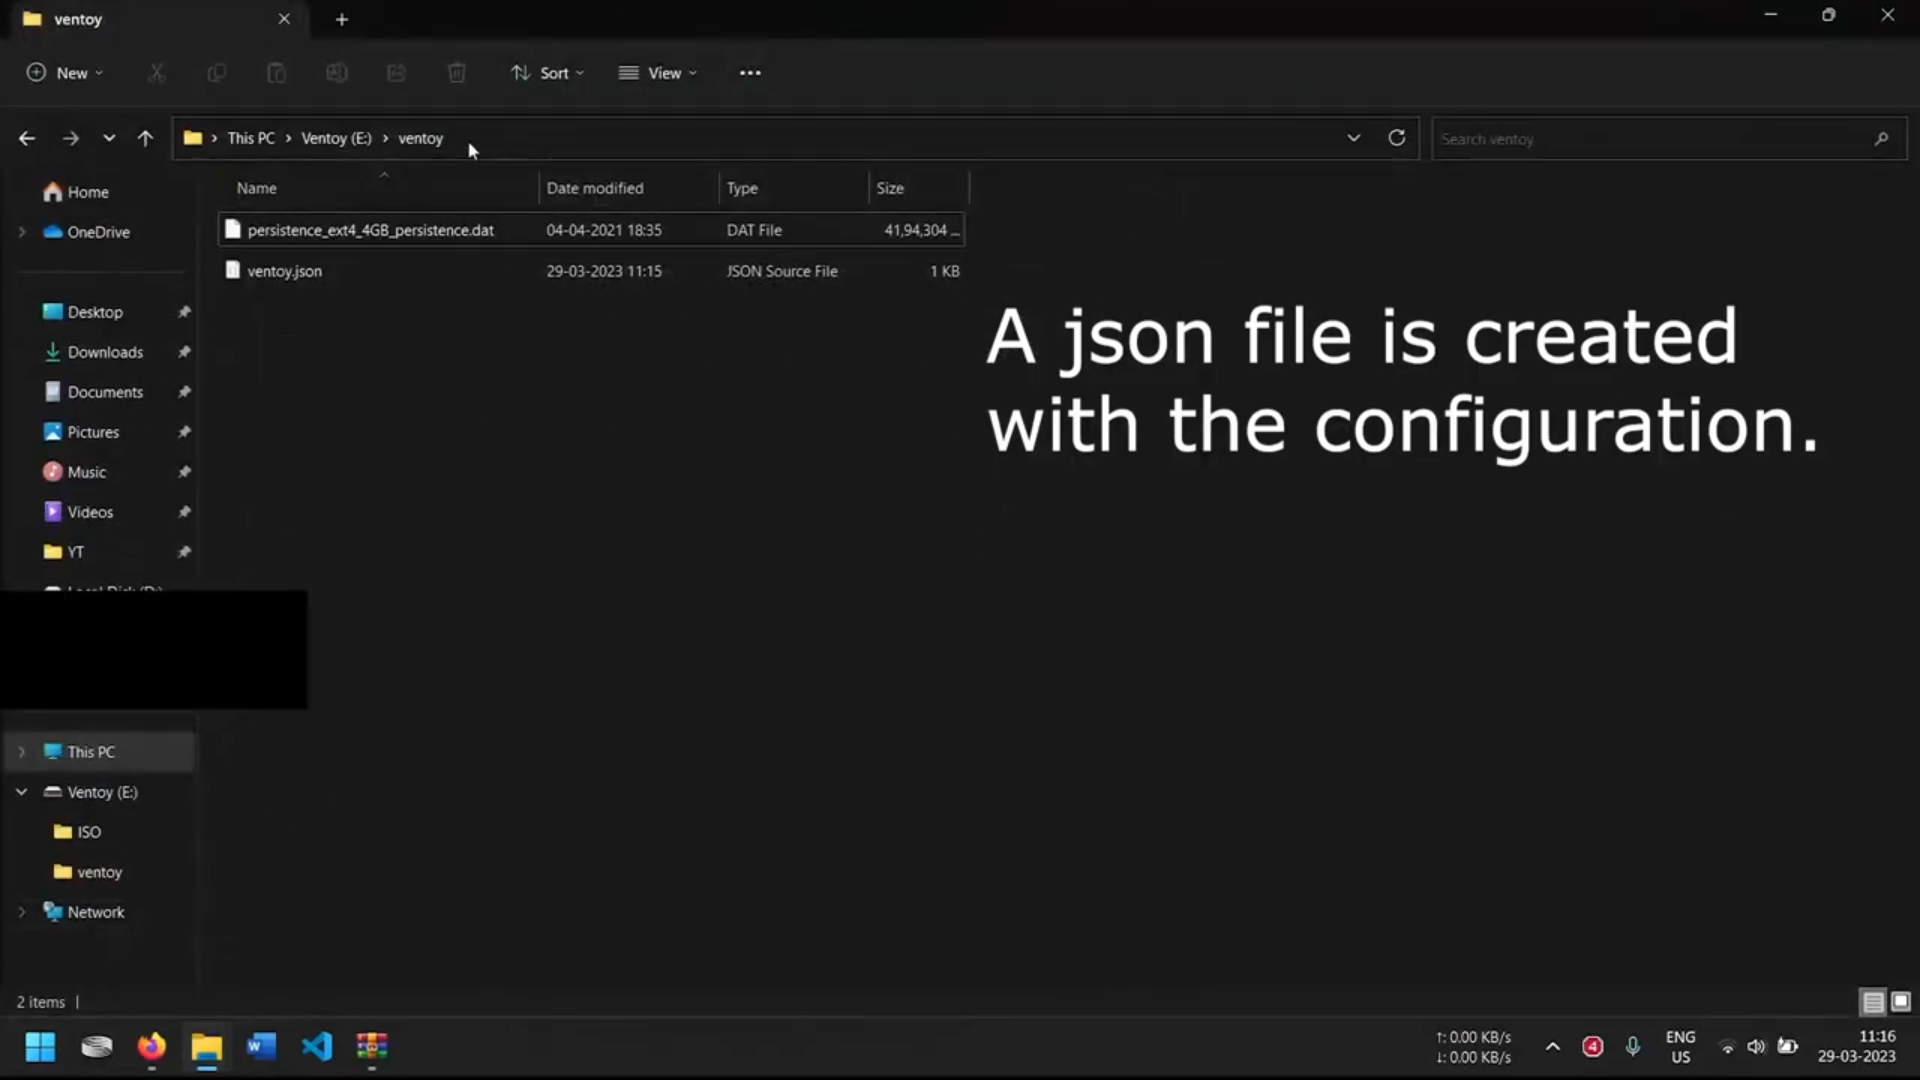Open Microsoft Word from taskbar
The image size is (1920, 1080).
[x=261, y=1047]
